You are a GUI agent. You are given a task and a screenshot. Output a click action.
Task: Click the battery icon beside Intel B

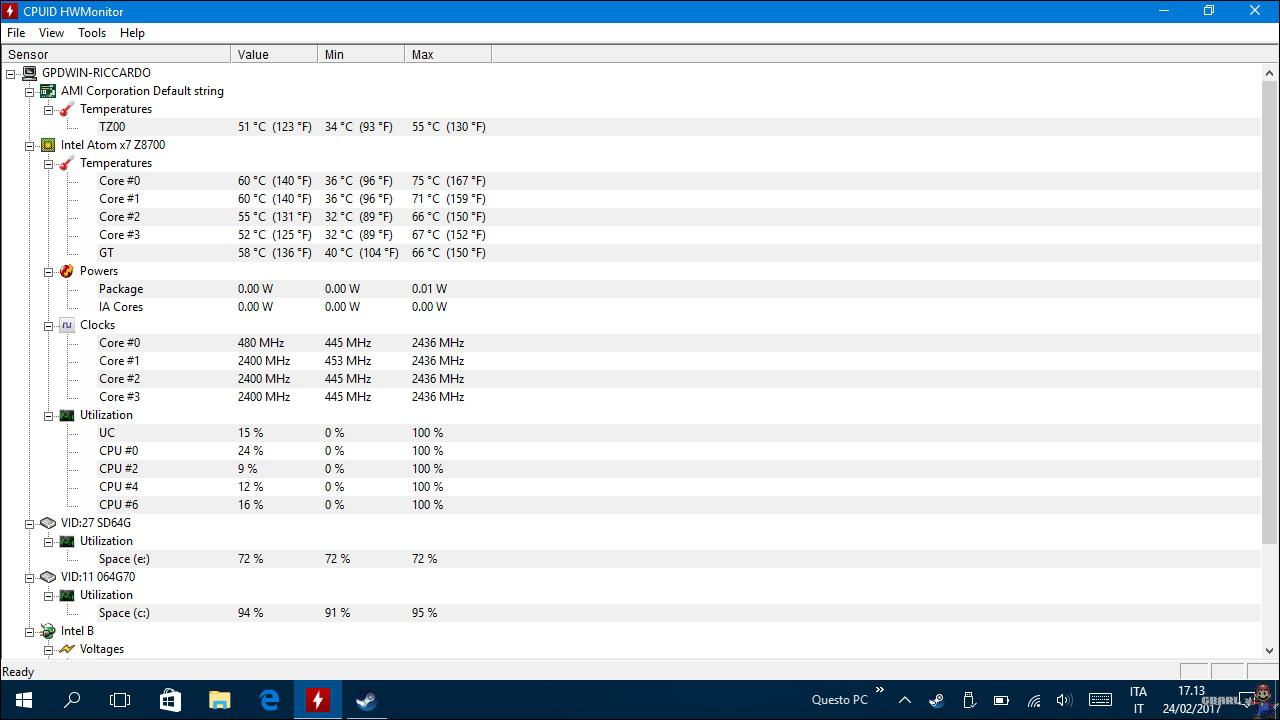[47, 631]
